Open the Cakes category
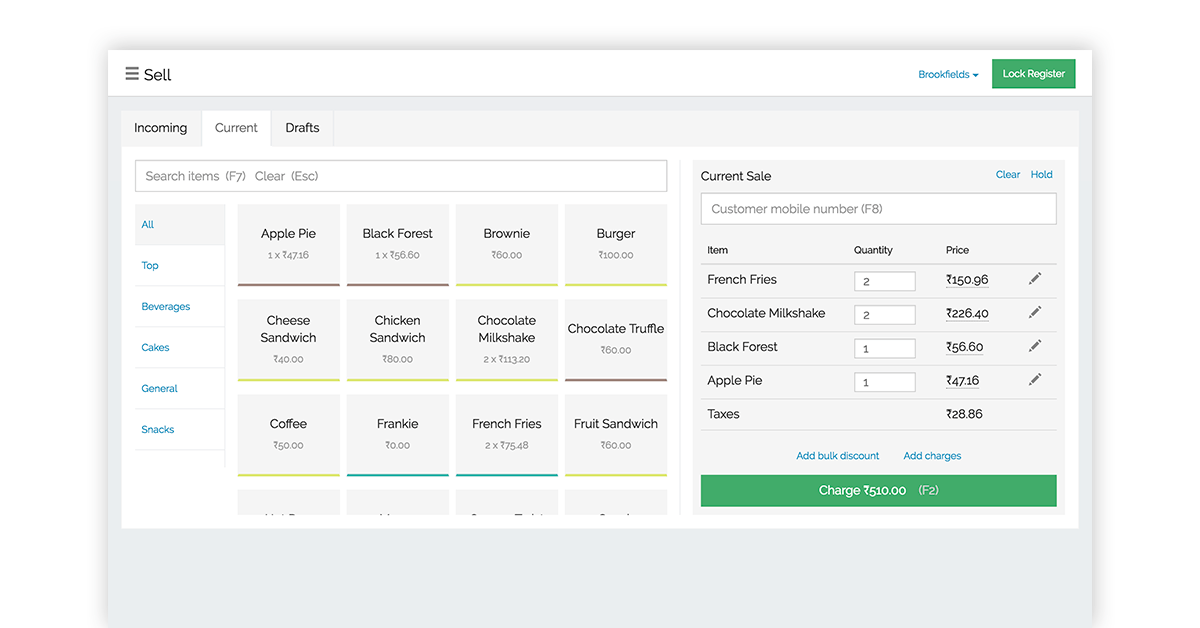Screen dimensions: 1200x628 180,348
